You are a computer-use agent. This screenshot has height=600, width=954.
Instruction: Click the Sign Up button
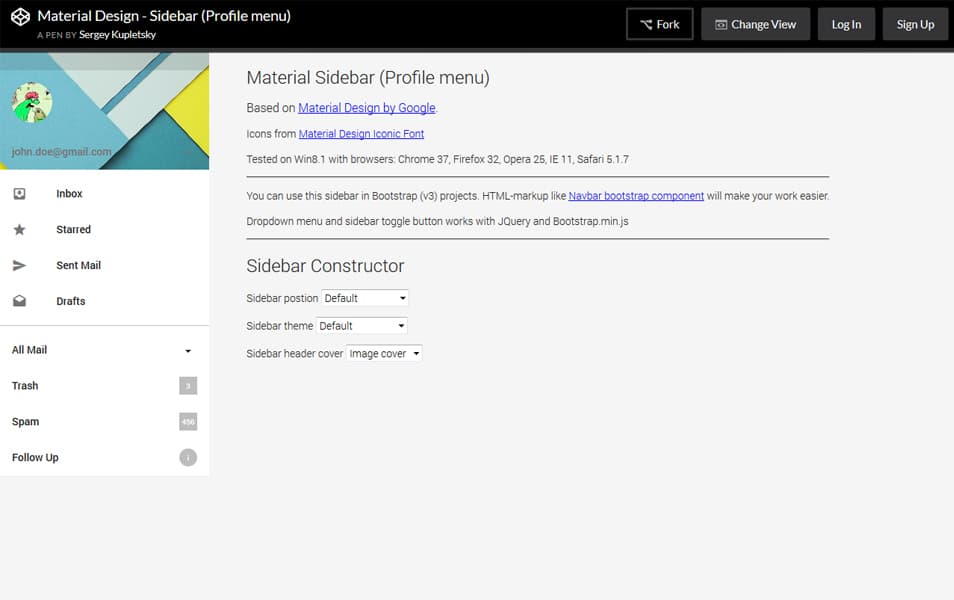(x=915, y=24)
